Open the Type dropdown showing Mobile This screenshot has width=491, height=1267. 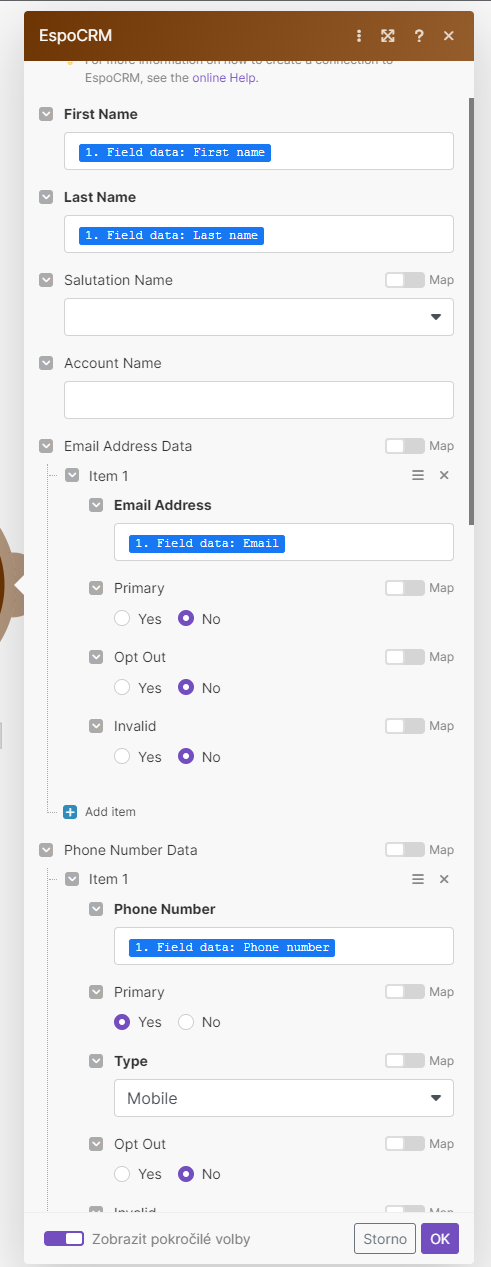(x=284, y=1098)
